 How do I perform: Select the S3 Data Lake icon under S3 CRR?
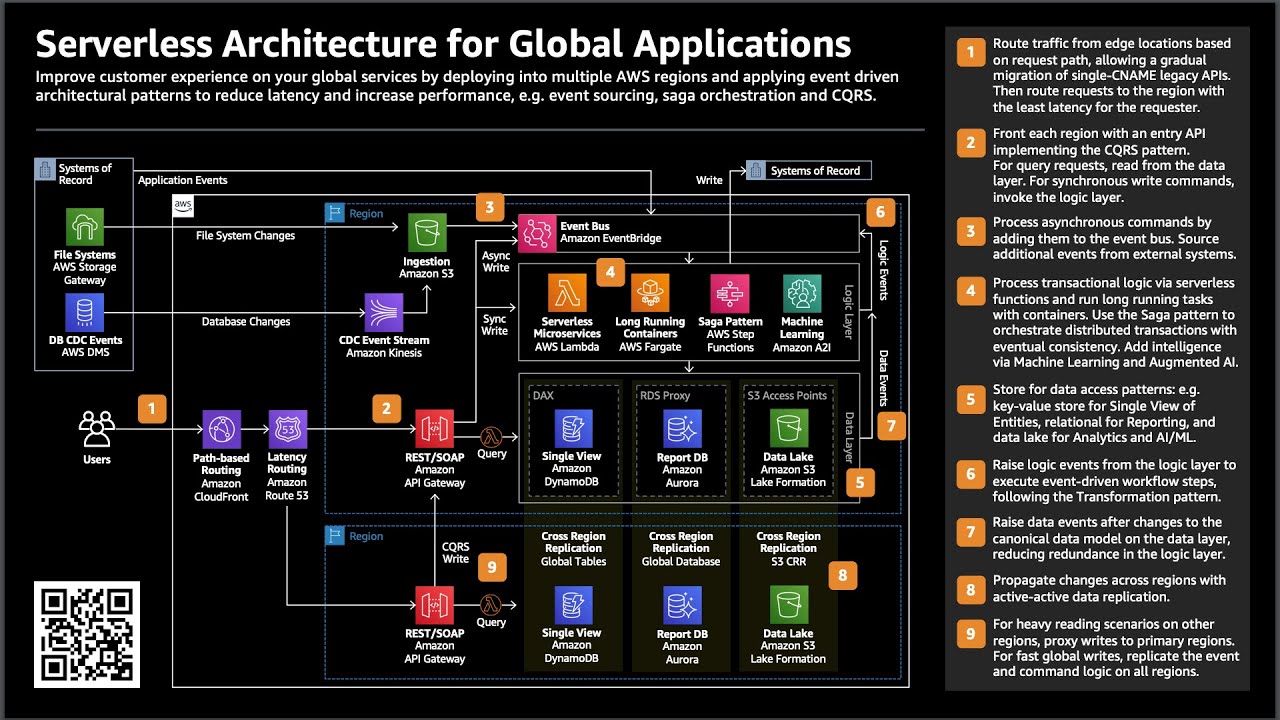point(788,606)
